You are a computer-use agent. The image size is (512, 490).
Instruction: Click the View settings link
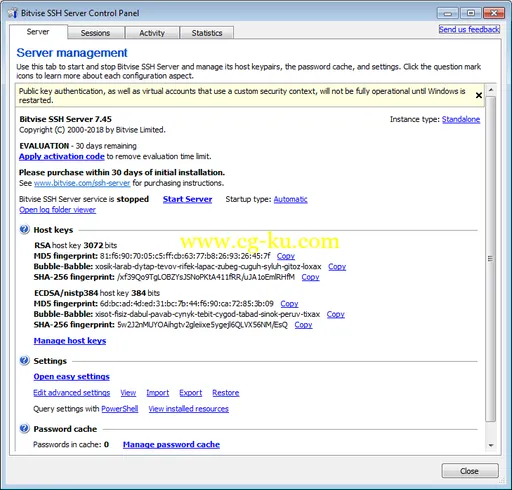pos(128,393)
